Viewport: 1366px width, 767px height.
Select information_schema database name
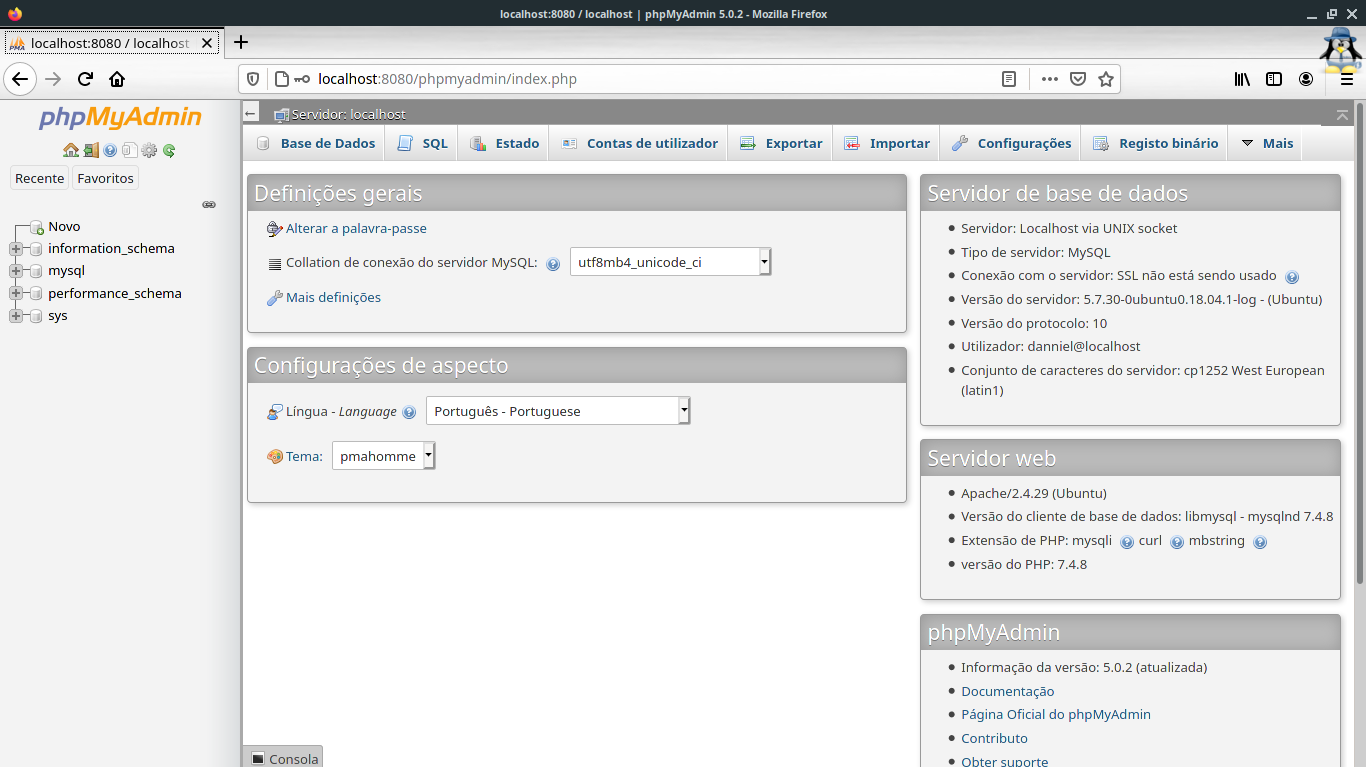click(111, 249)
